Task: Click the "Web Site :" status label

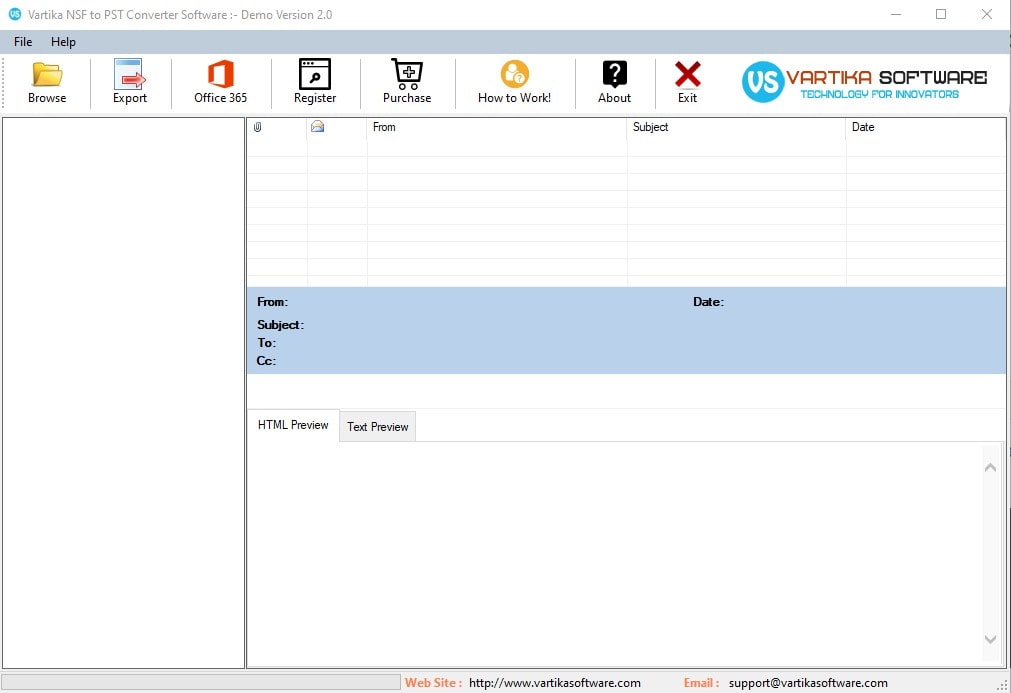Action: pos(433,683)
